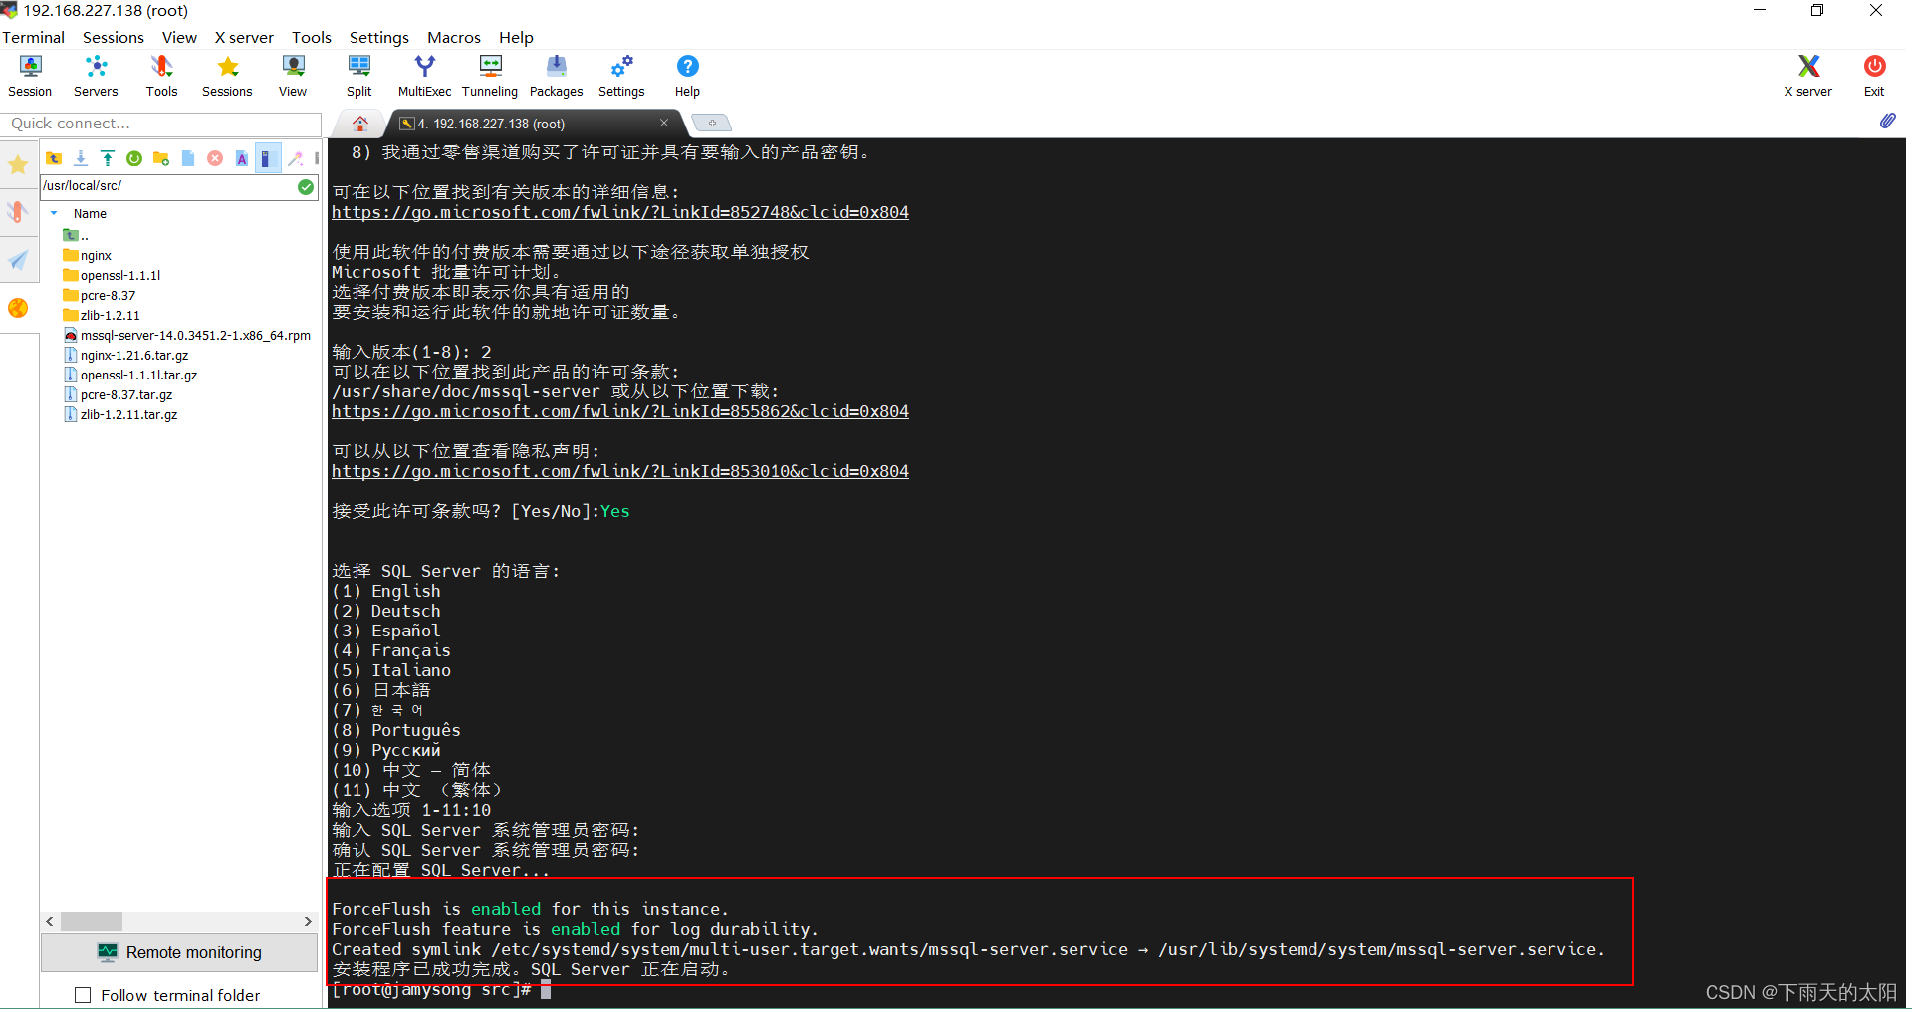Click the right scrollbar arrow of file list
The image size is (1912, 1012).
click(x=308, y=921)
